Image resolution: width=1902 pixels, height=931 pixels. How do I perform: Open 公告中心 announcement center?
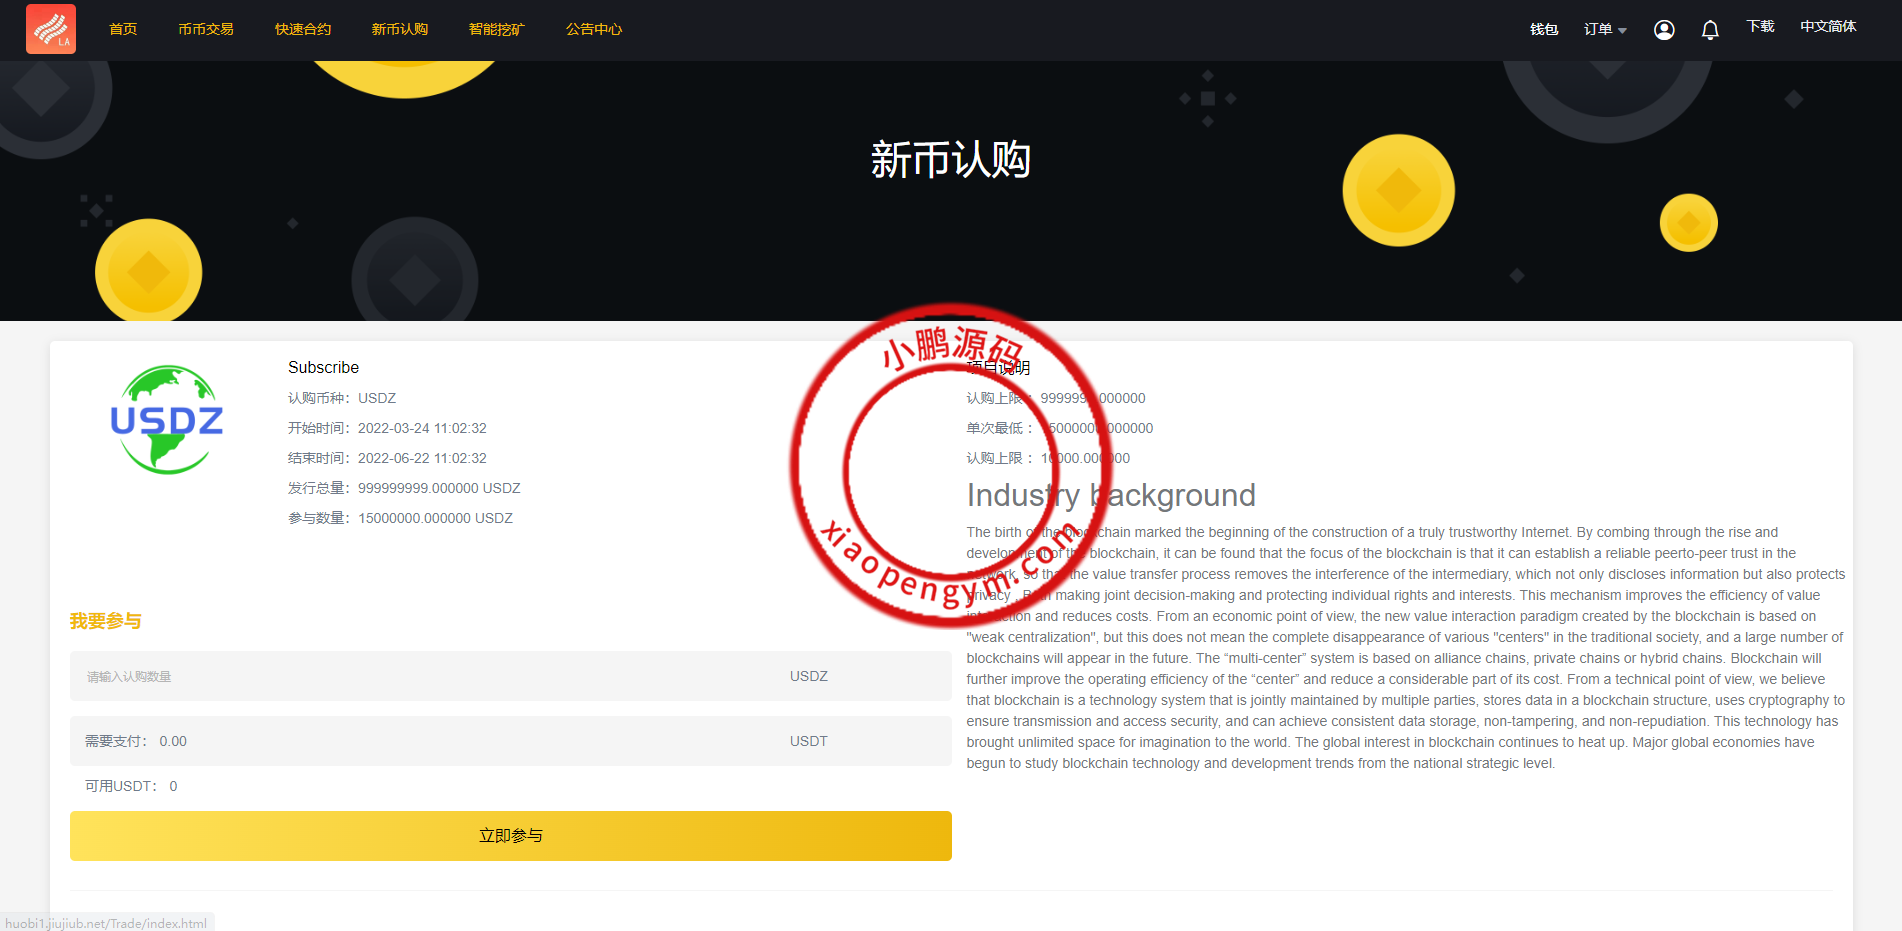(x=594, y=30)
